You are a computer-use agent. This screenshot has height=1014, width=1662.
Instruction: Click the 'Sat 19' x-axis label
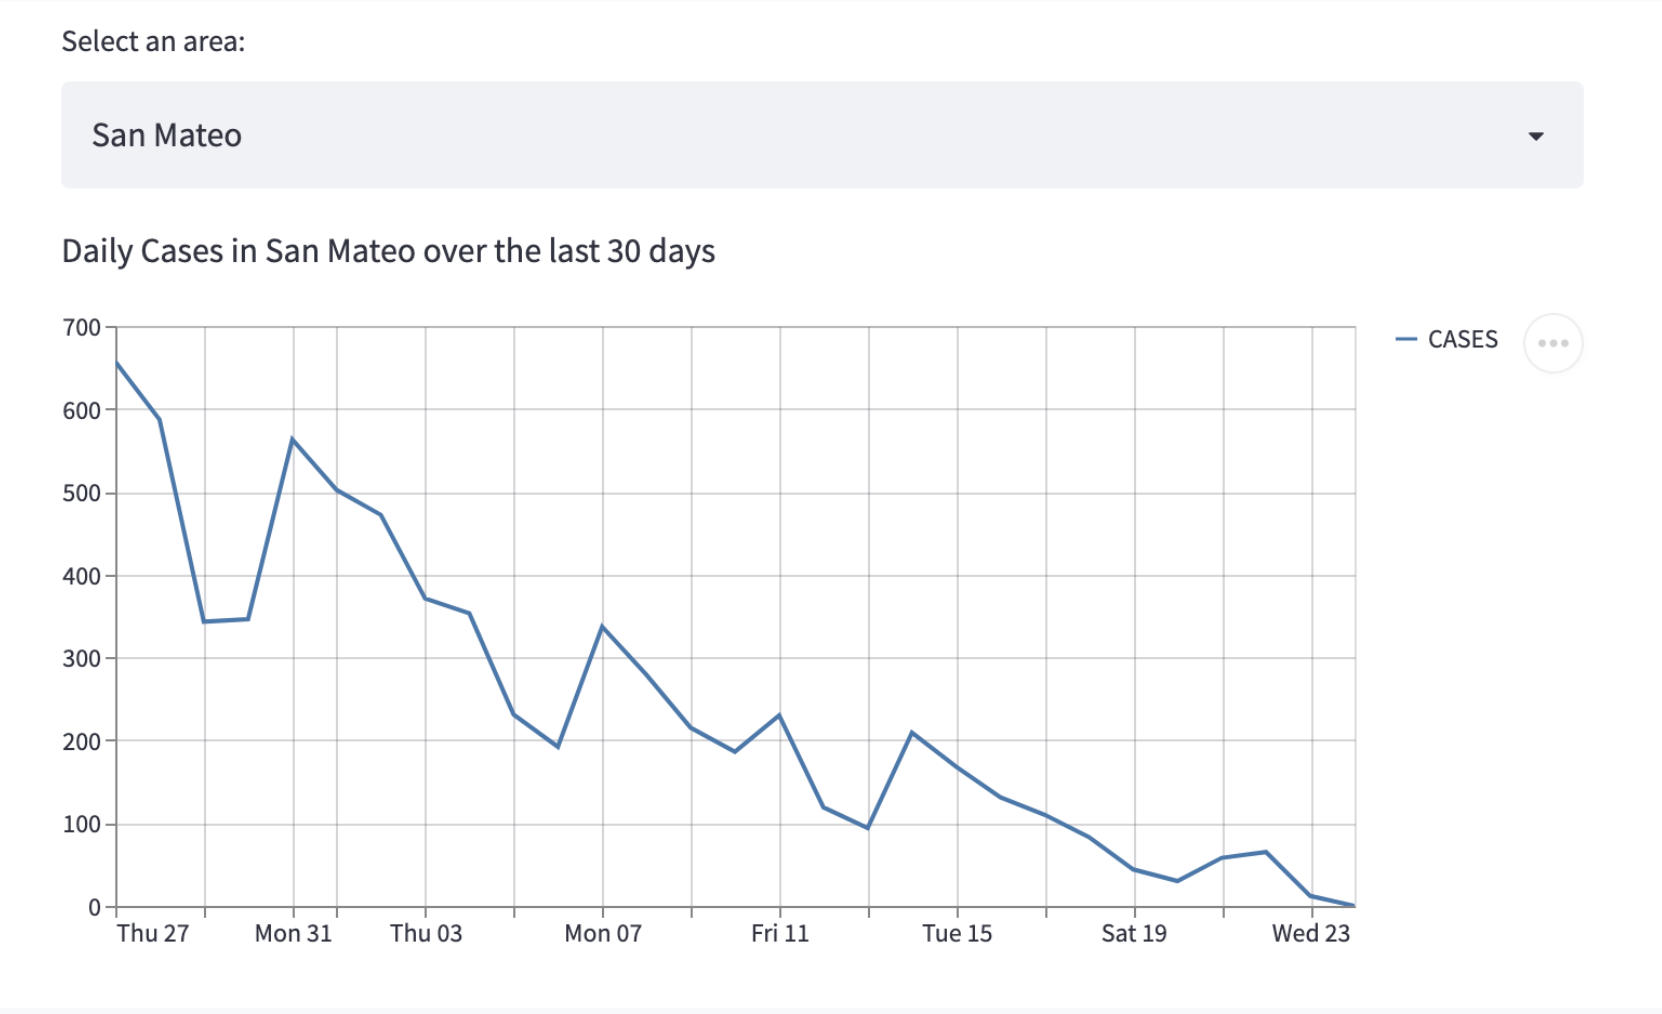coord(1134,933)
